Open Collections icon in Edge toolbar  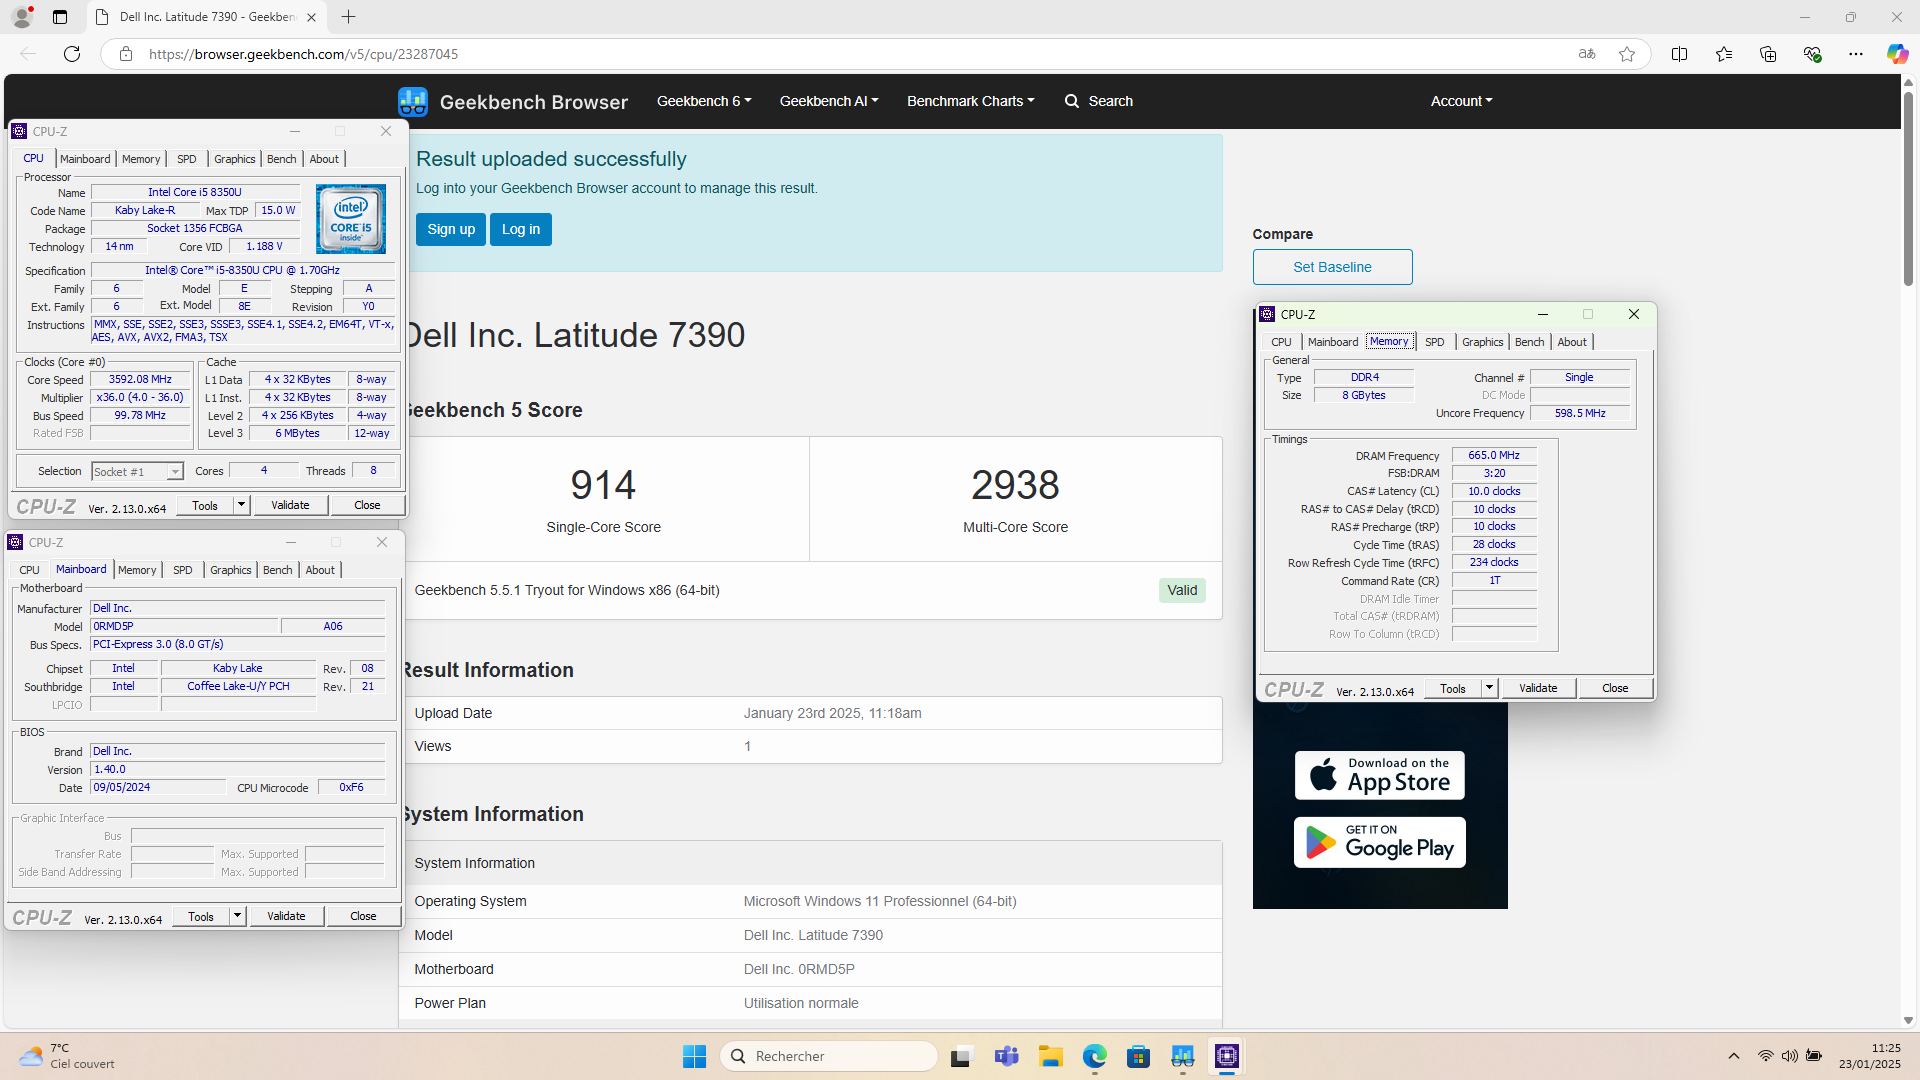pos(1768,54)
